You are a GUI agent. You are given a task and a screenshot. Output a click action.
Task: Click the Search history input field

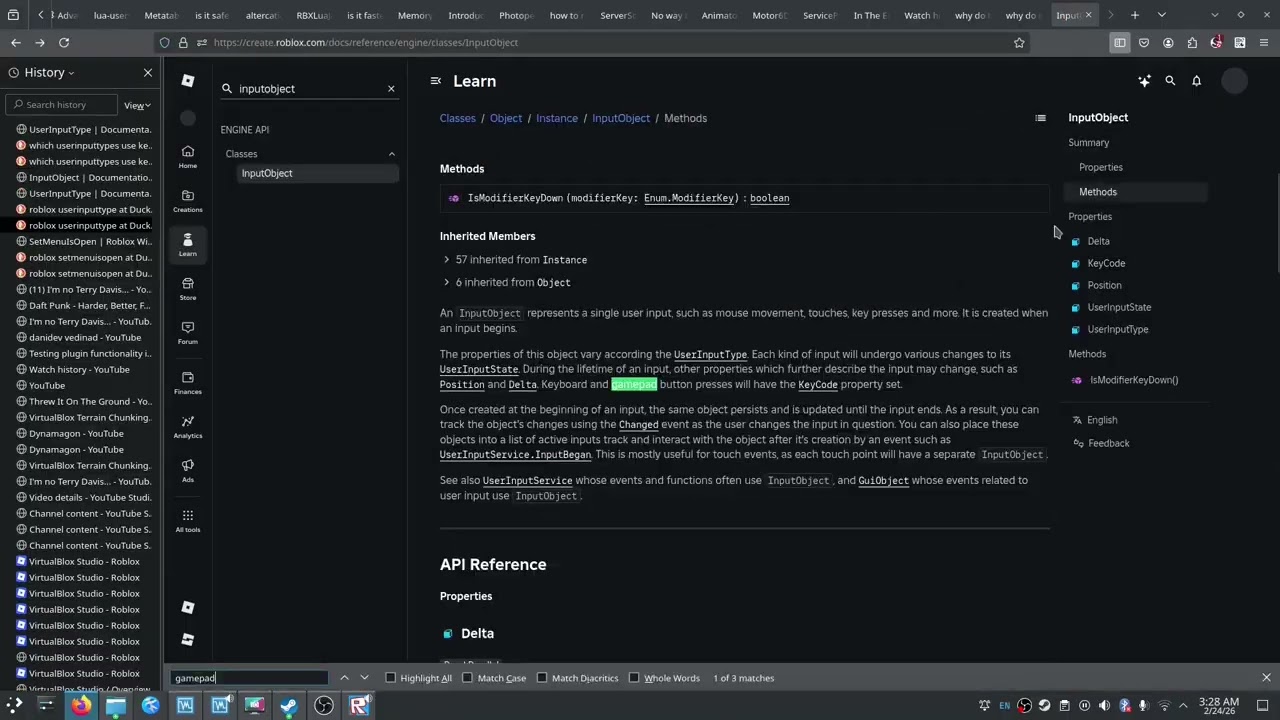[63, 105]
